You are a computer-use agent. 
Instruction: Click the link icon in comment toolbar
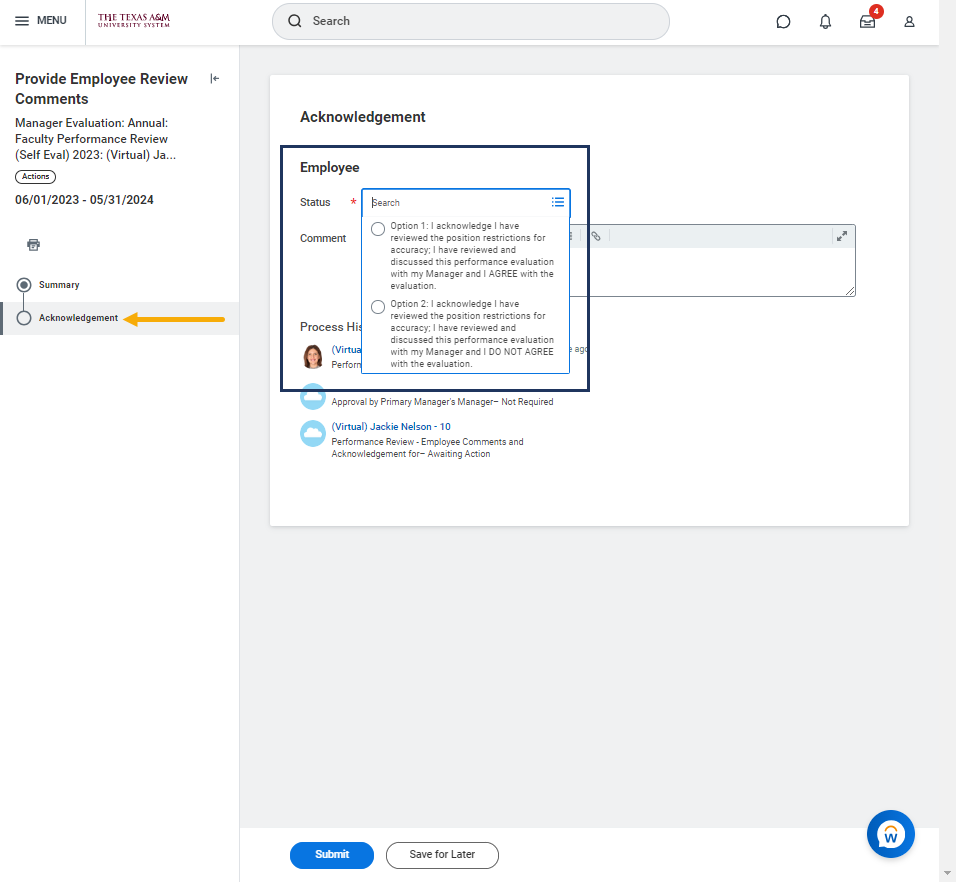tap(595, 236)
